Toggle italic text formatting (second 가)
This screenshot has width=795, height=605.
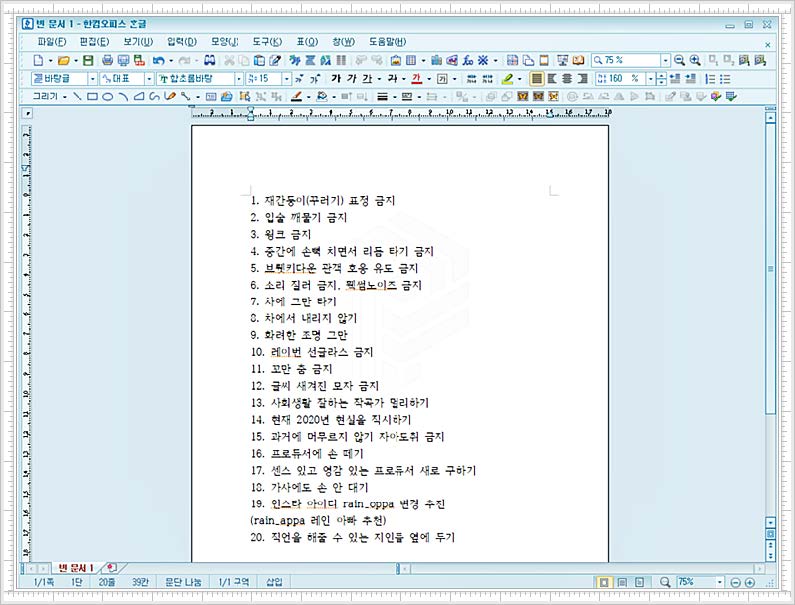[x=351, y=79]
